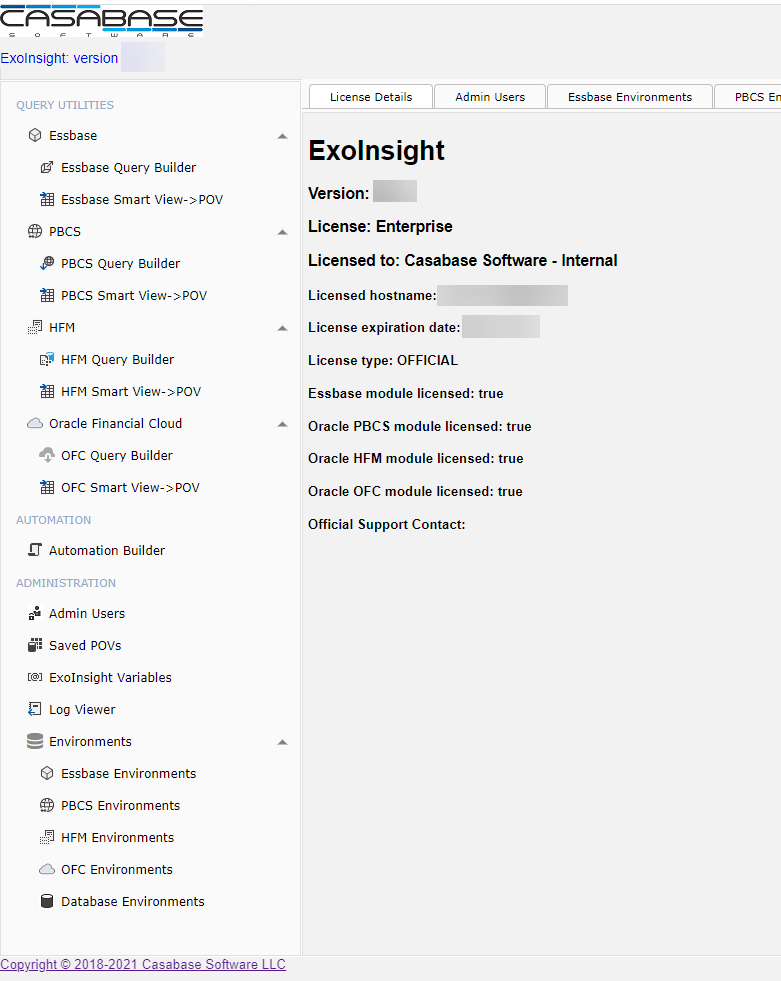
Task: Collapse the PBCS section arrow
Action: click(282, 232)
